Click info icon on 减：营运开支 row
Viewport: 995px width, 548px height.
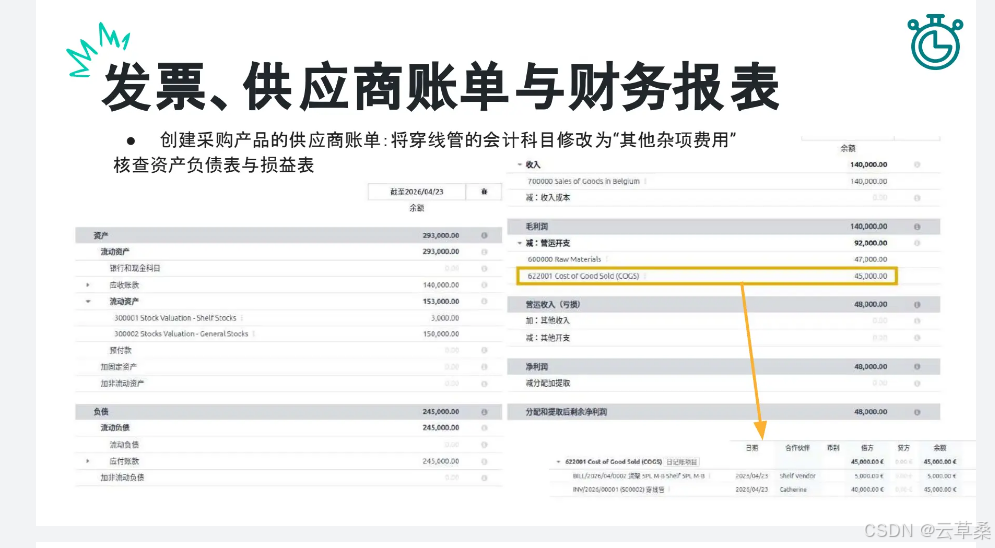pos(917,243)
